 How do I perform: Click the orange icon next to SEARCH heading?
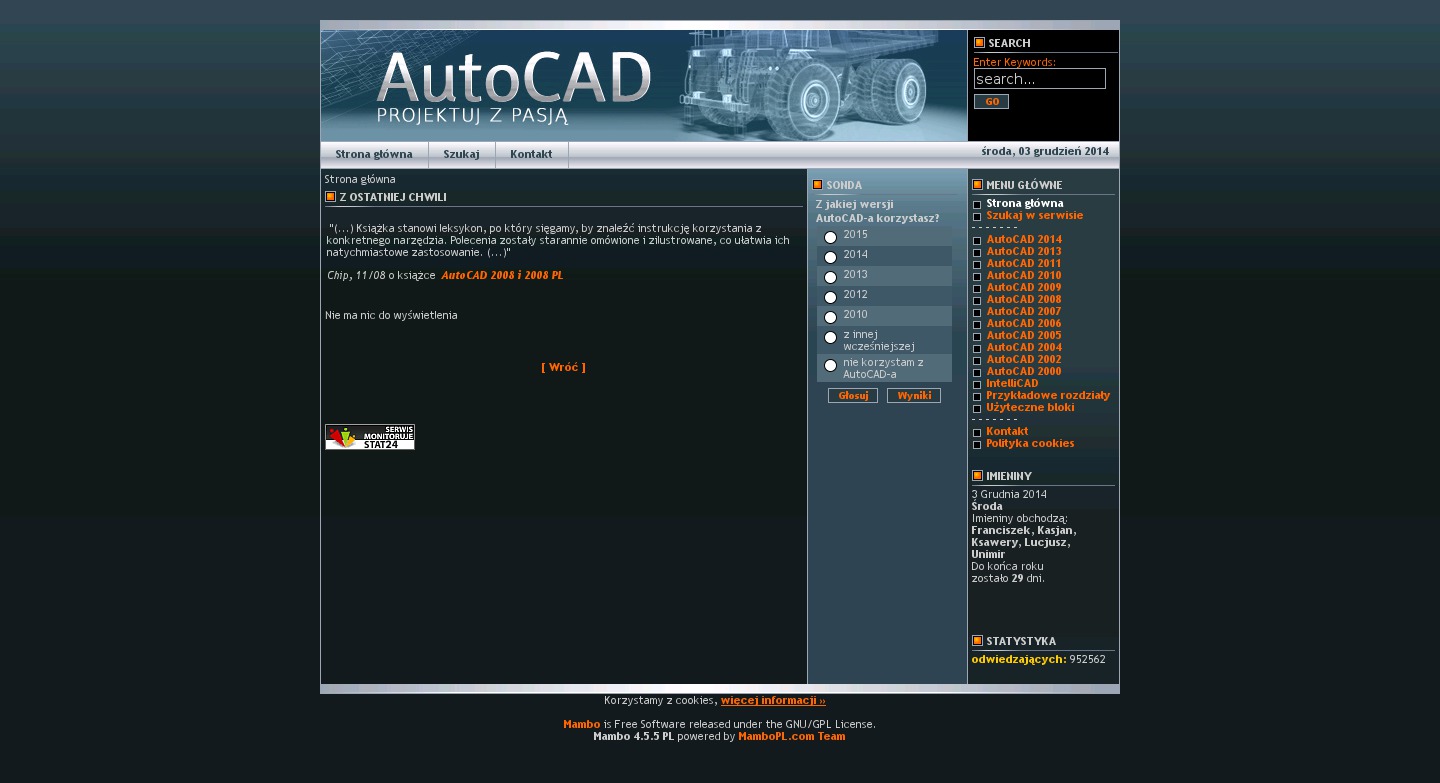[979, 43]
